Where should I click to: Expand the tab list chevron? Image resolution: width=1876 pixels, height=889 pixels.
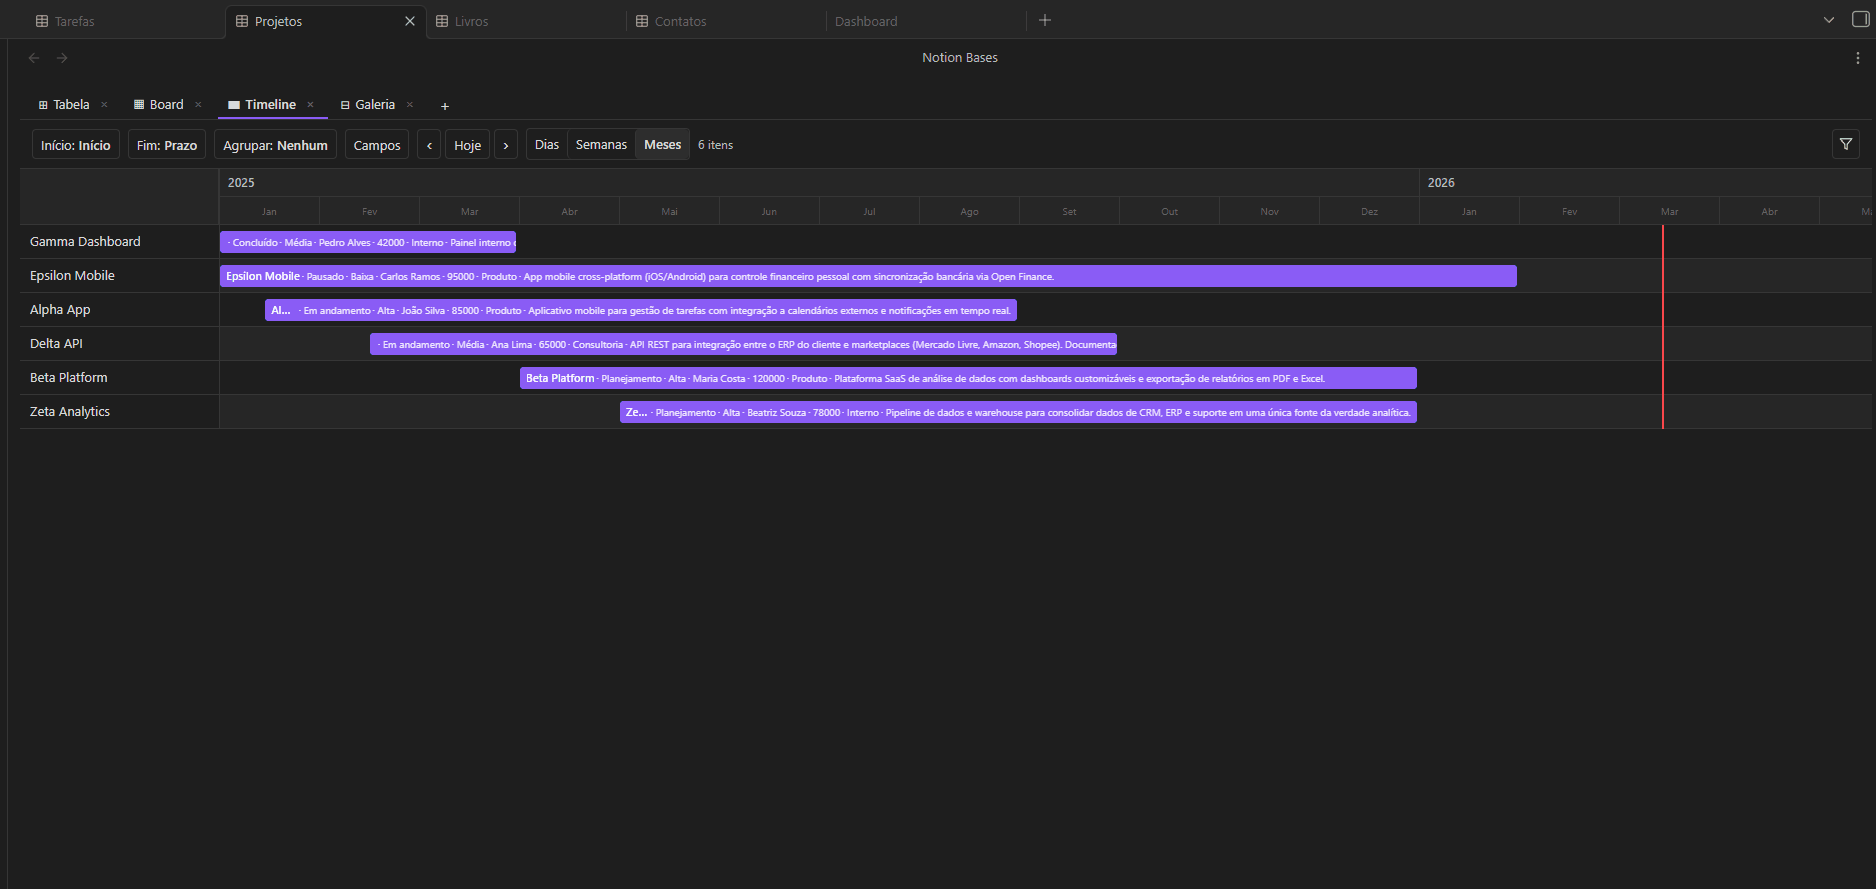click(x=1829, y=20)
